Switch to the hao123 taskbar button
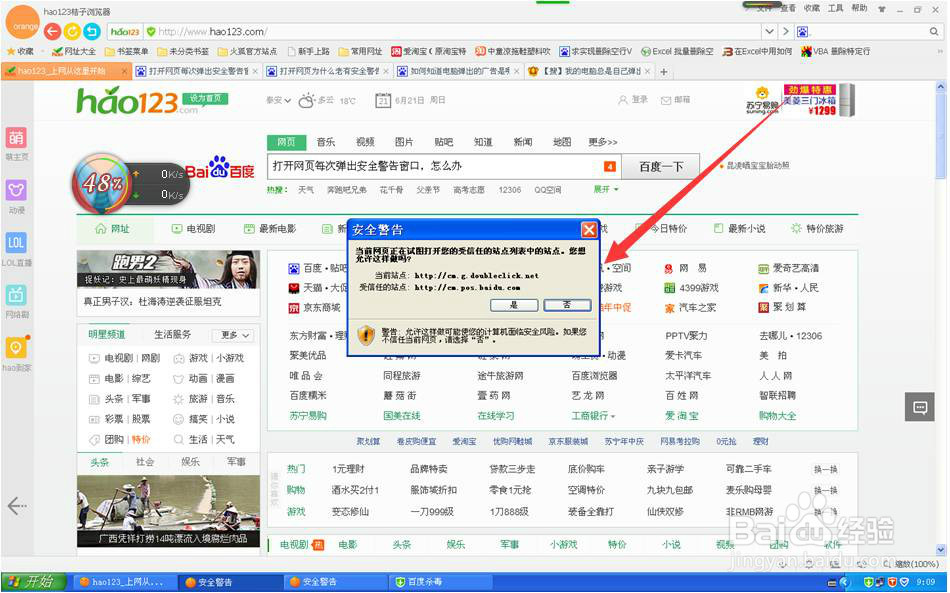The height and width of the screenshot is (593, 950). [x=126, y=582]
